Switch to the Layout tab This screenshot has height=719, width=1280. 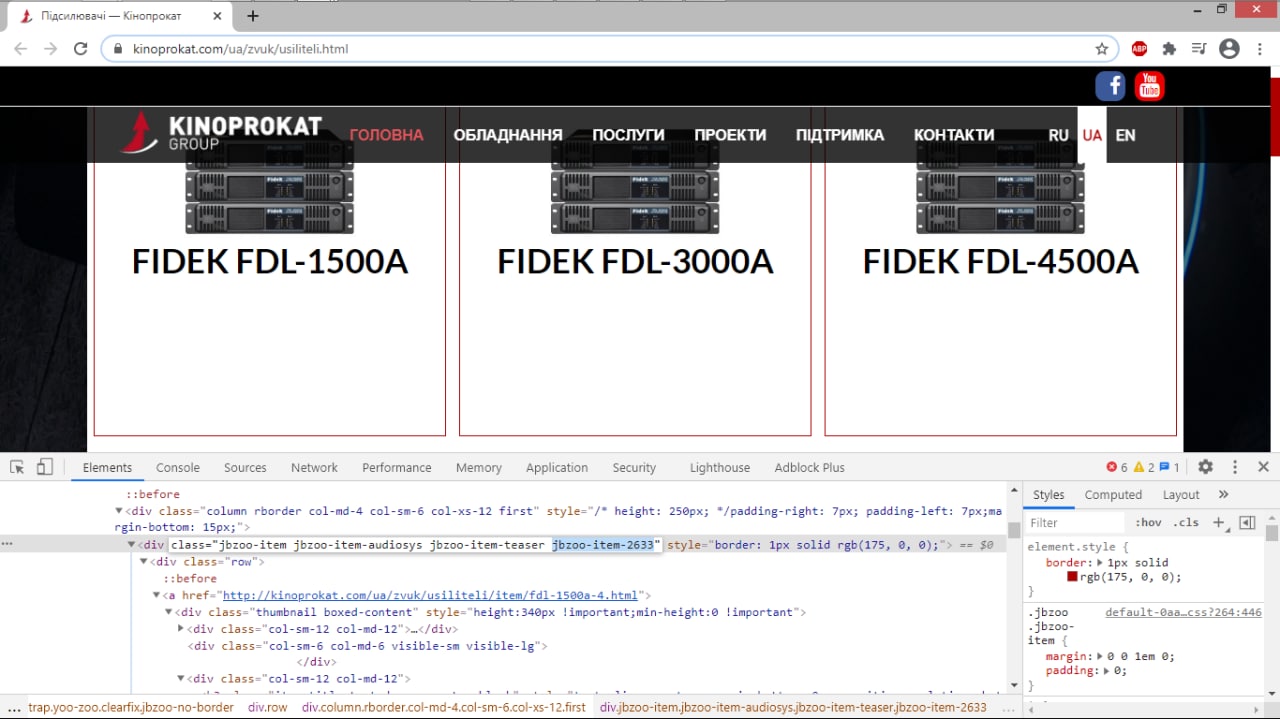point(1181,494)
